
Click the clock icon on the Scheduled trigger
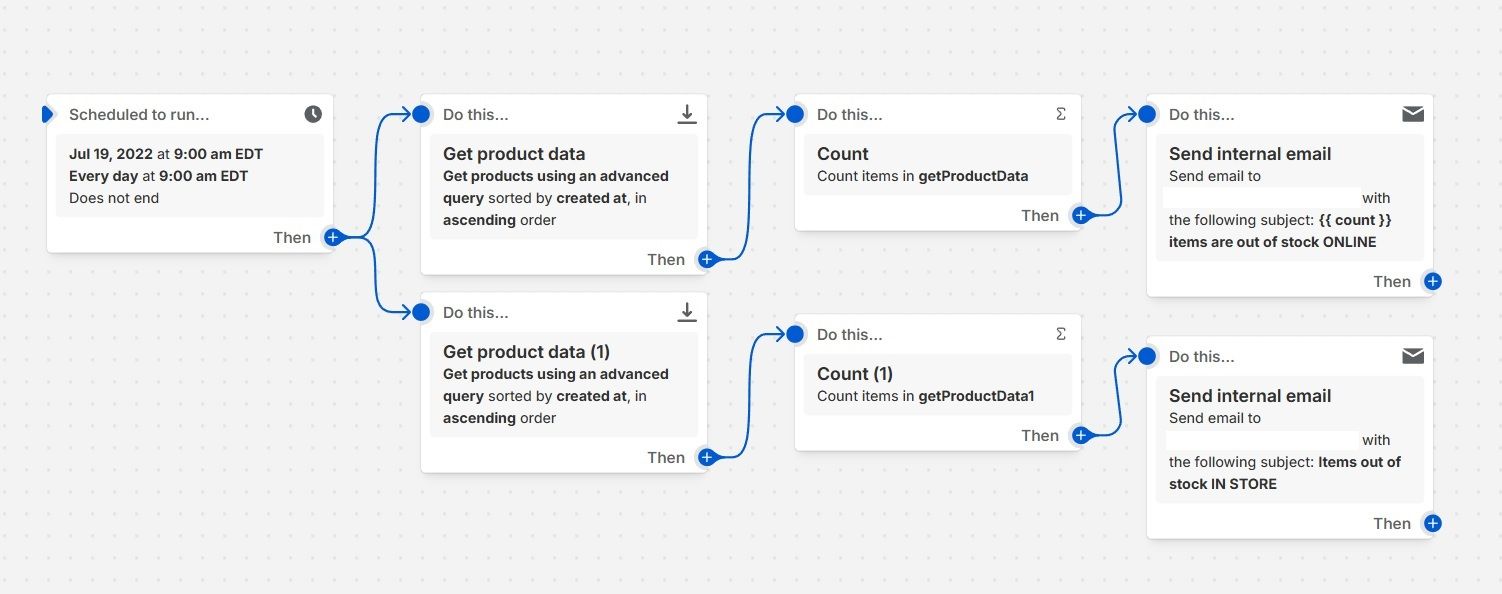pyautogui.click(x=313, y=114)
